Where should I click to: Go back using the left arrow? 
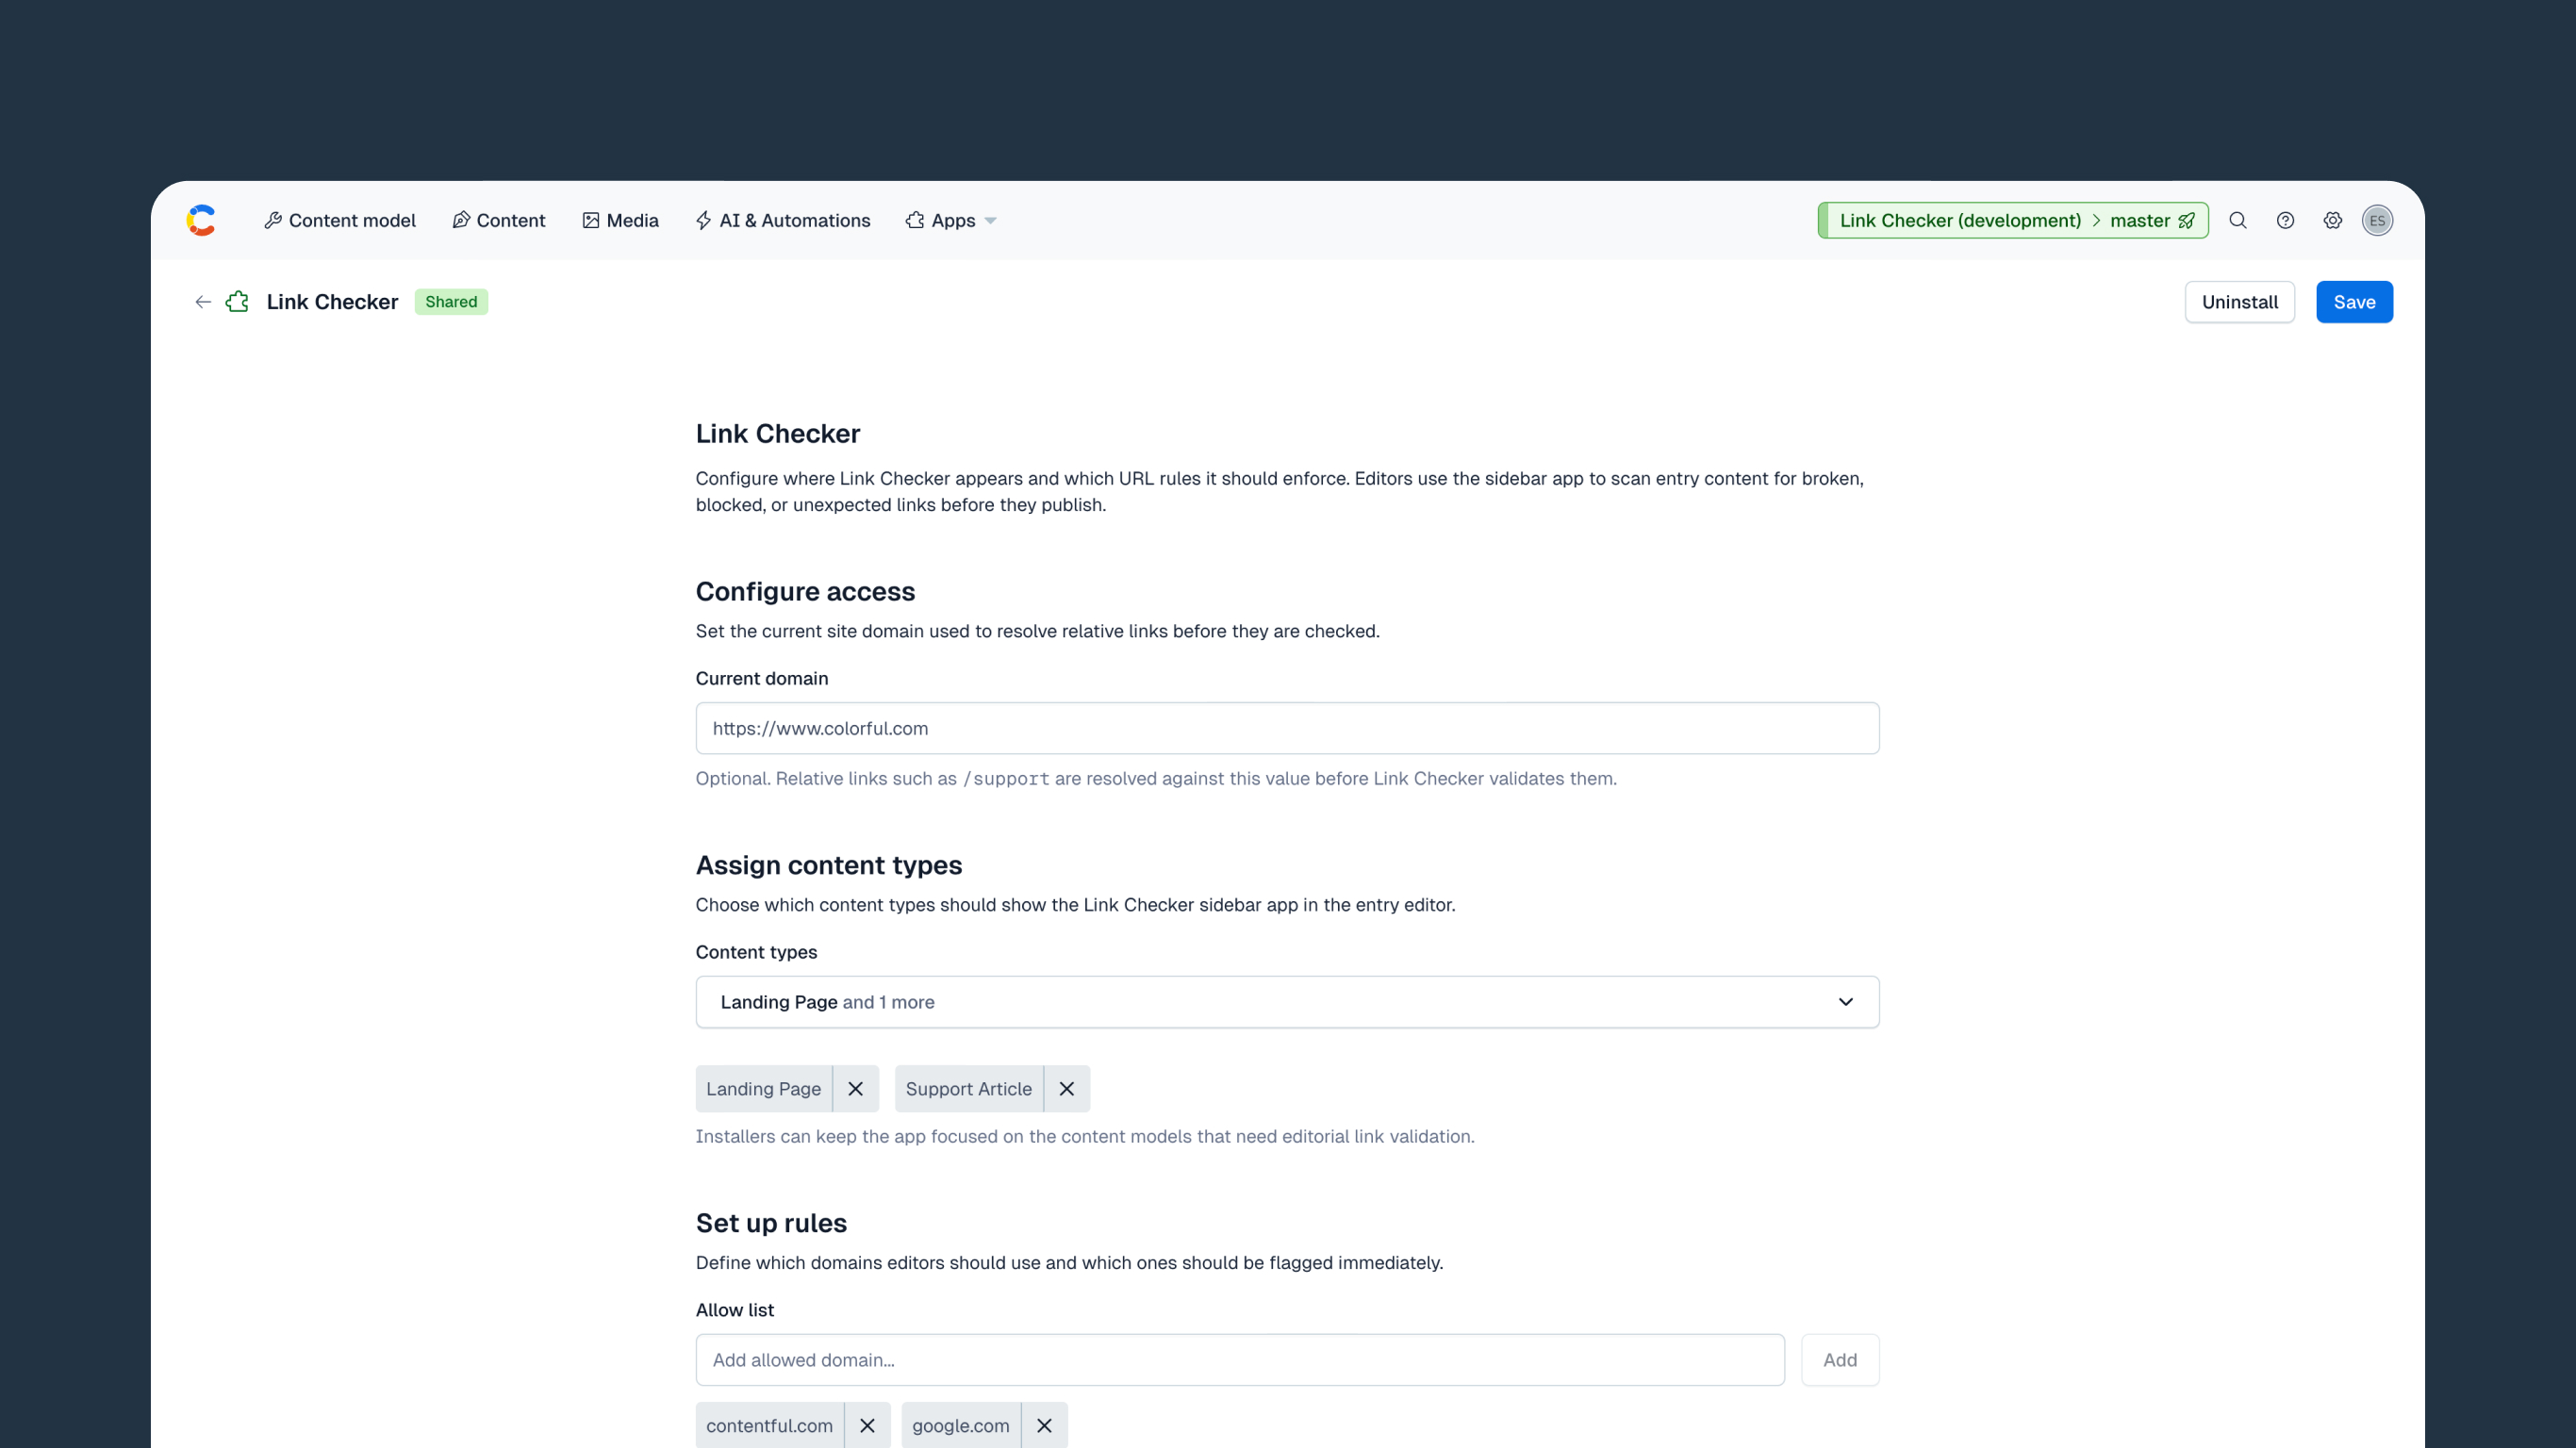pyautogui.click(x=203, y=302)
